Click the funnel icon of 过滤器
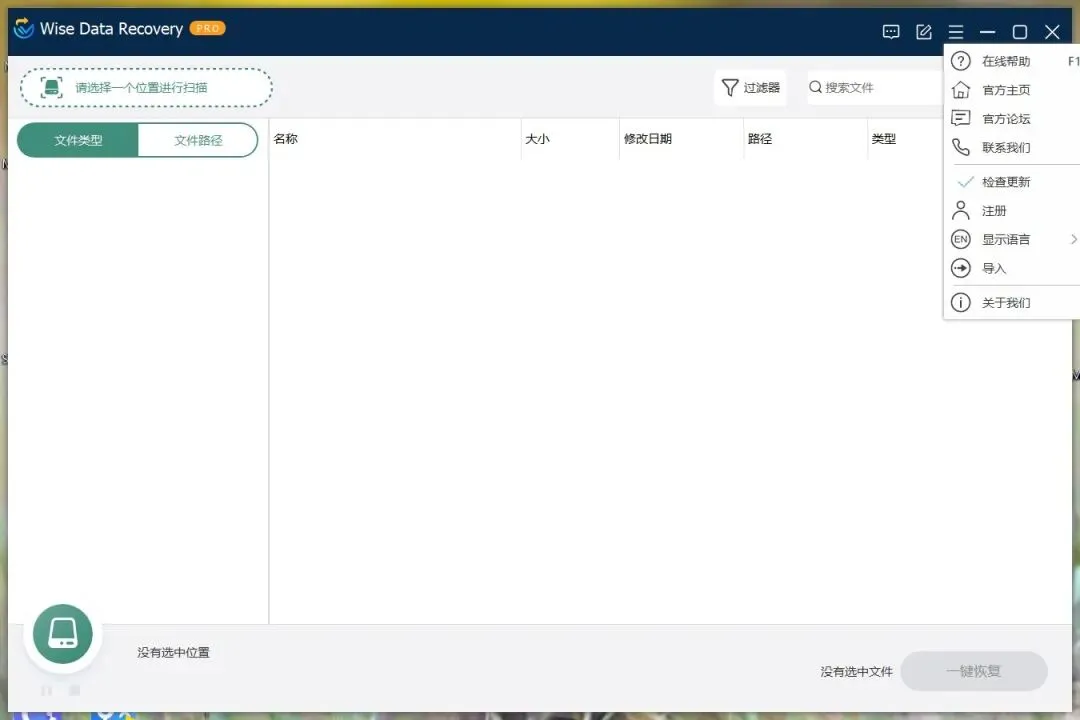The width and height of the screenshot is (1080, 720). point(729,88)
